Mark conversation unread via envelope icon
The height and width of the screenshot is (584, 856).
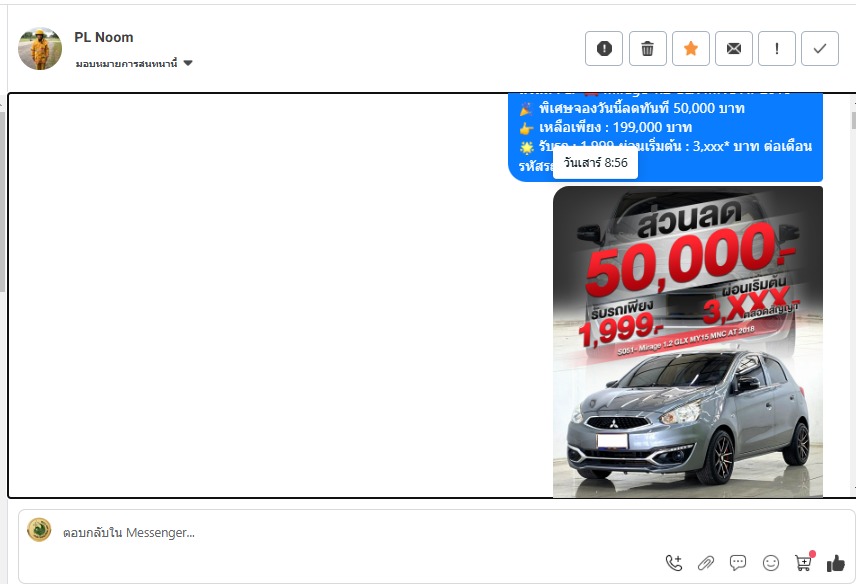(733, 48)
